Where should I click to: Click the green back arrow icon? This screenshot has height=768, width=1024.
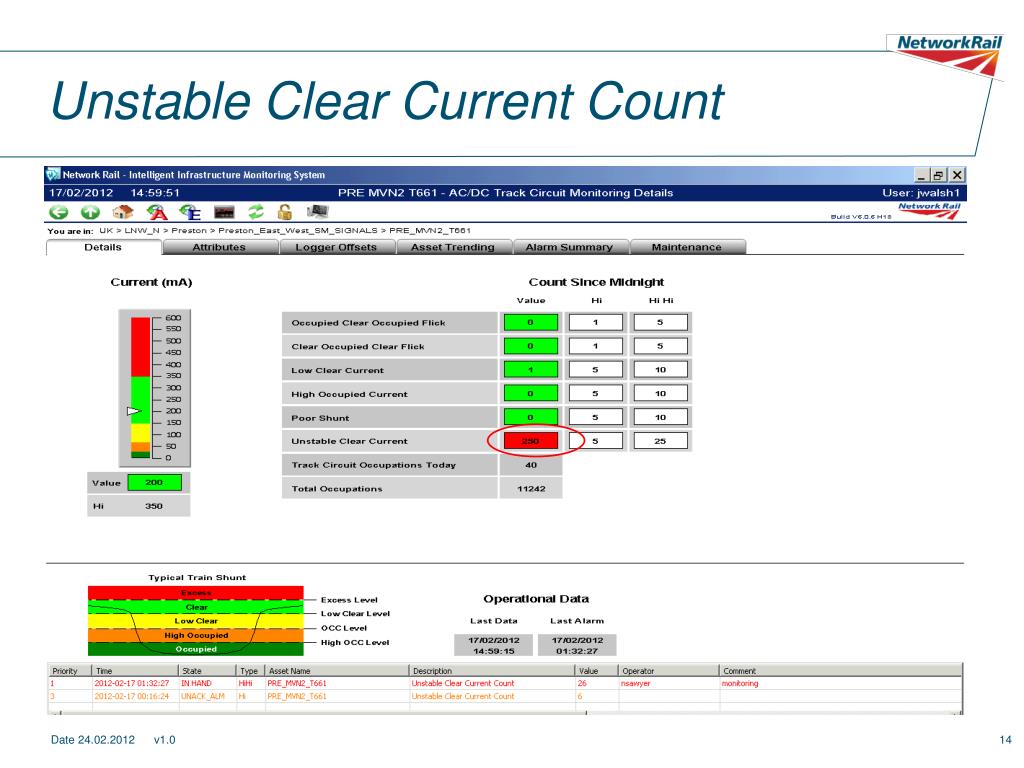[59, 212]
